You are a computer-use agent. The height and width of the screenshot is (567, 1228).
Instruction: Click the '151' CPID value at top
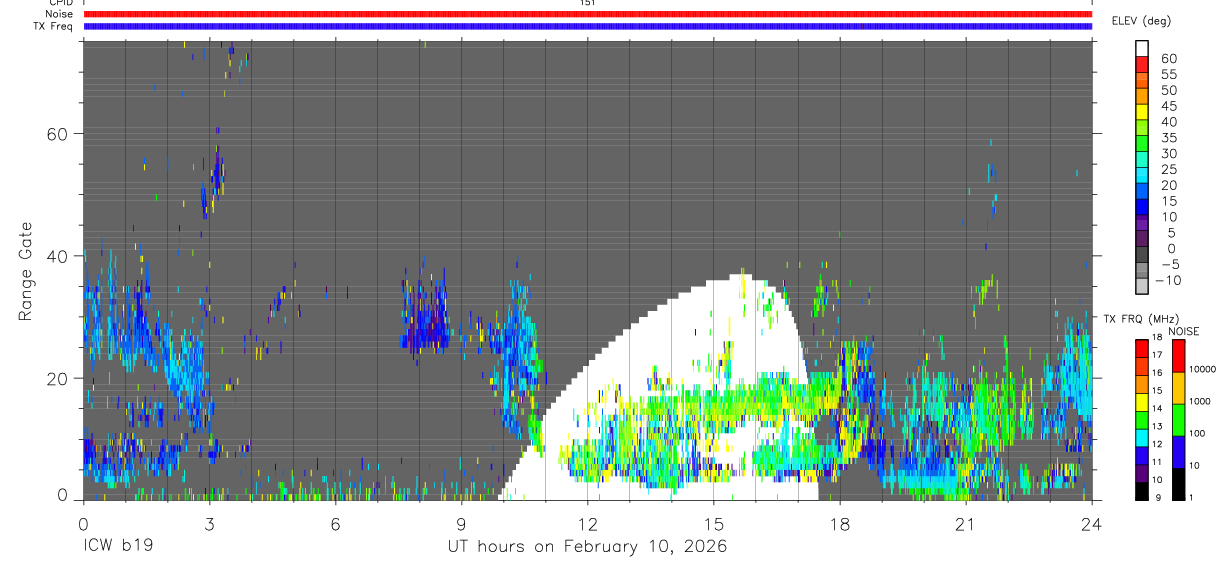(587, 3)
